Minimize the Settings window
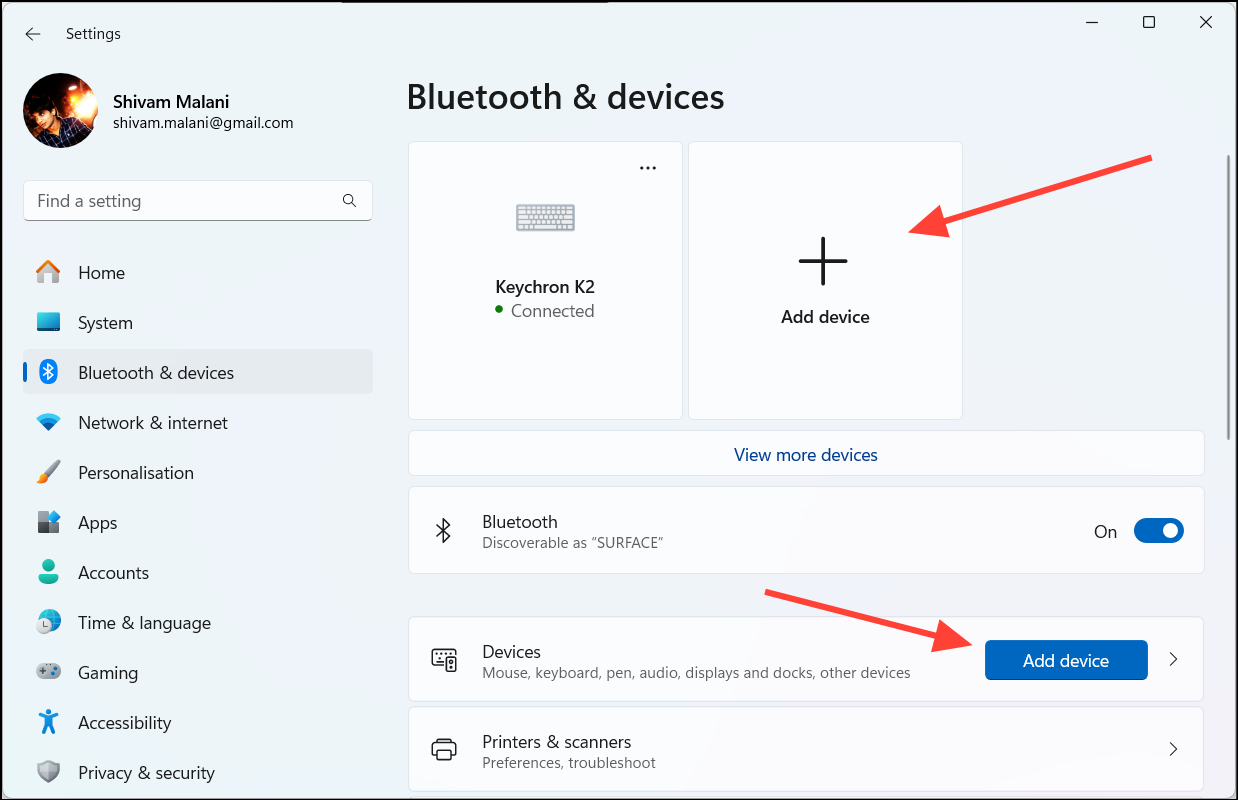Viewport: 1238px width, 800px height. click(x=1091, y=22)
